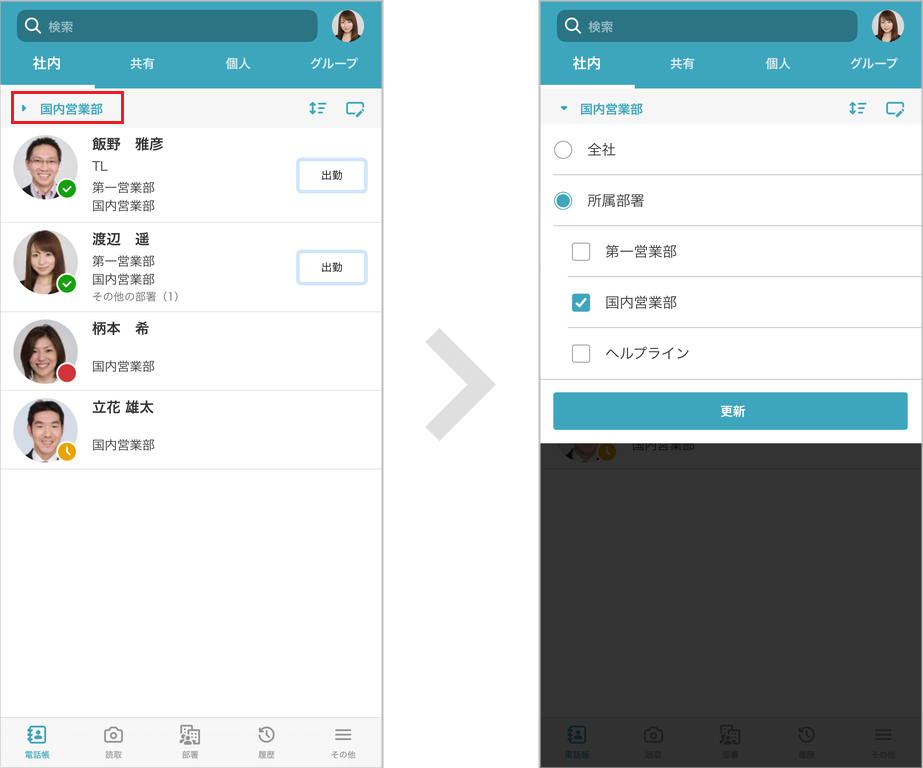The width and height of the screenshot is (923, 768).
Task: Open the profile avatar in the right screen header
Action: pyautogui.click(x=888, y=26)
